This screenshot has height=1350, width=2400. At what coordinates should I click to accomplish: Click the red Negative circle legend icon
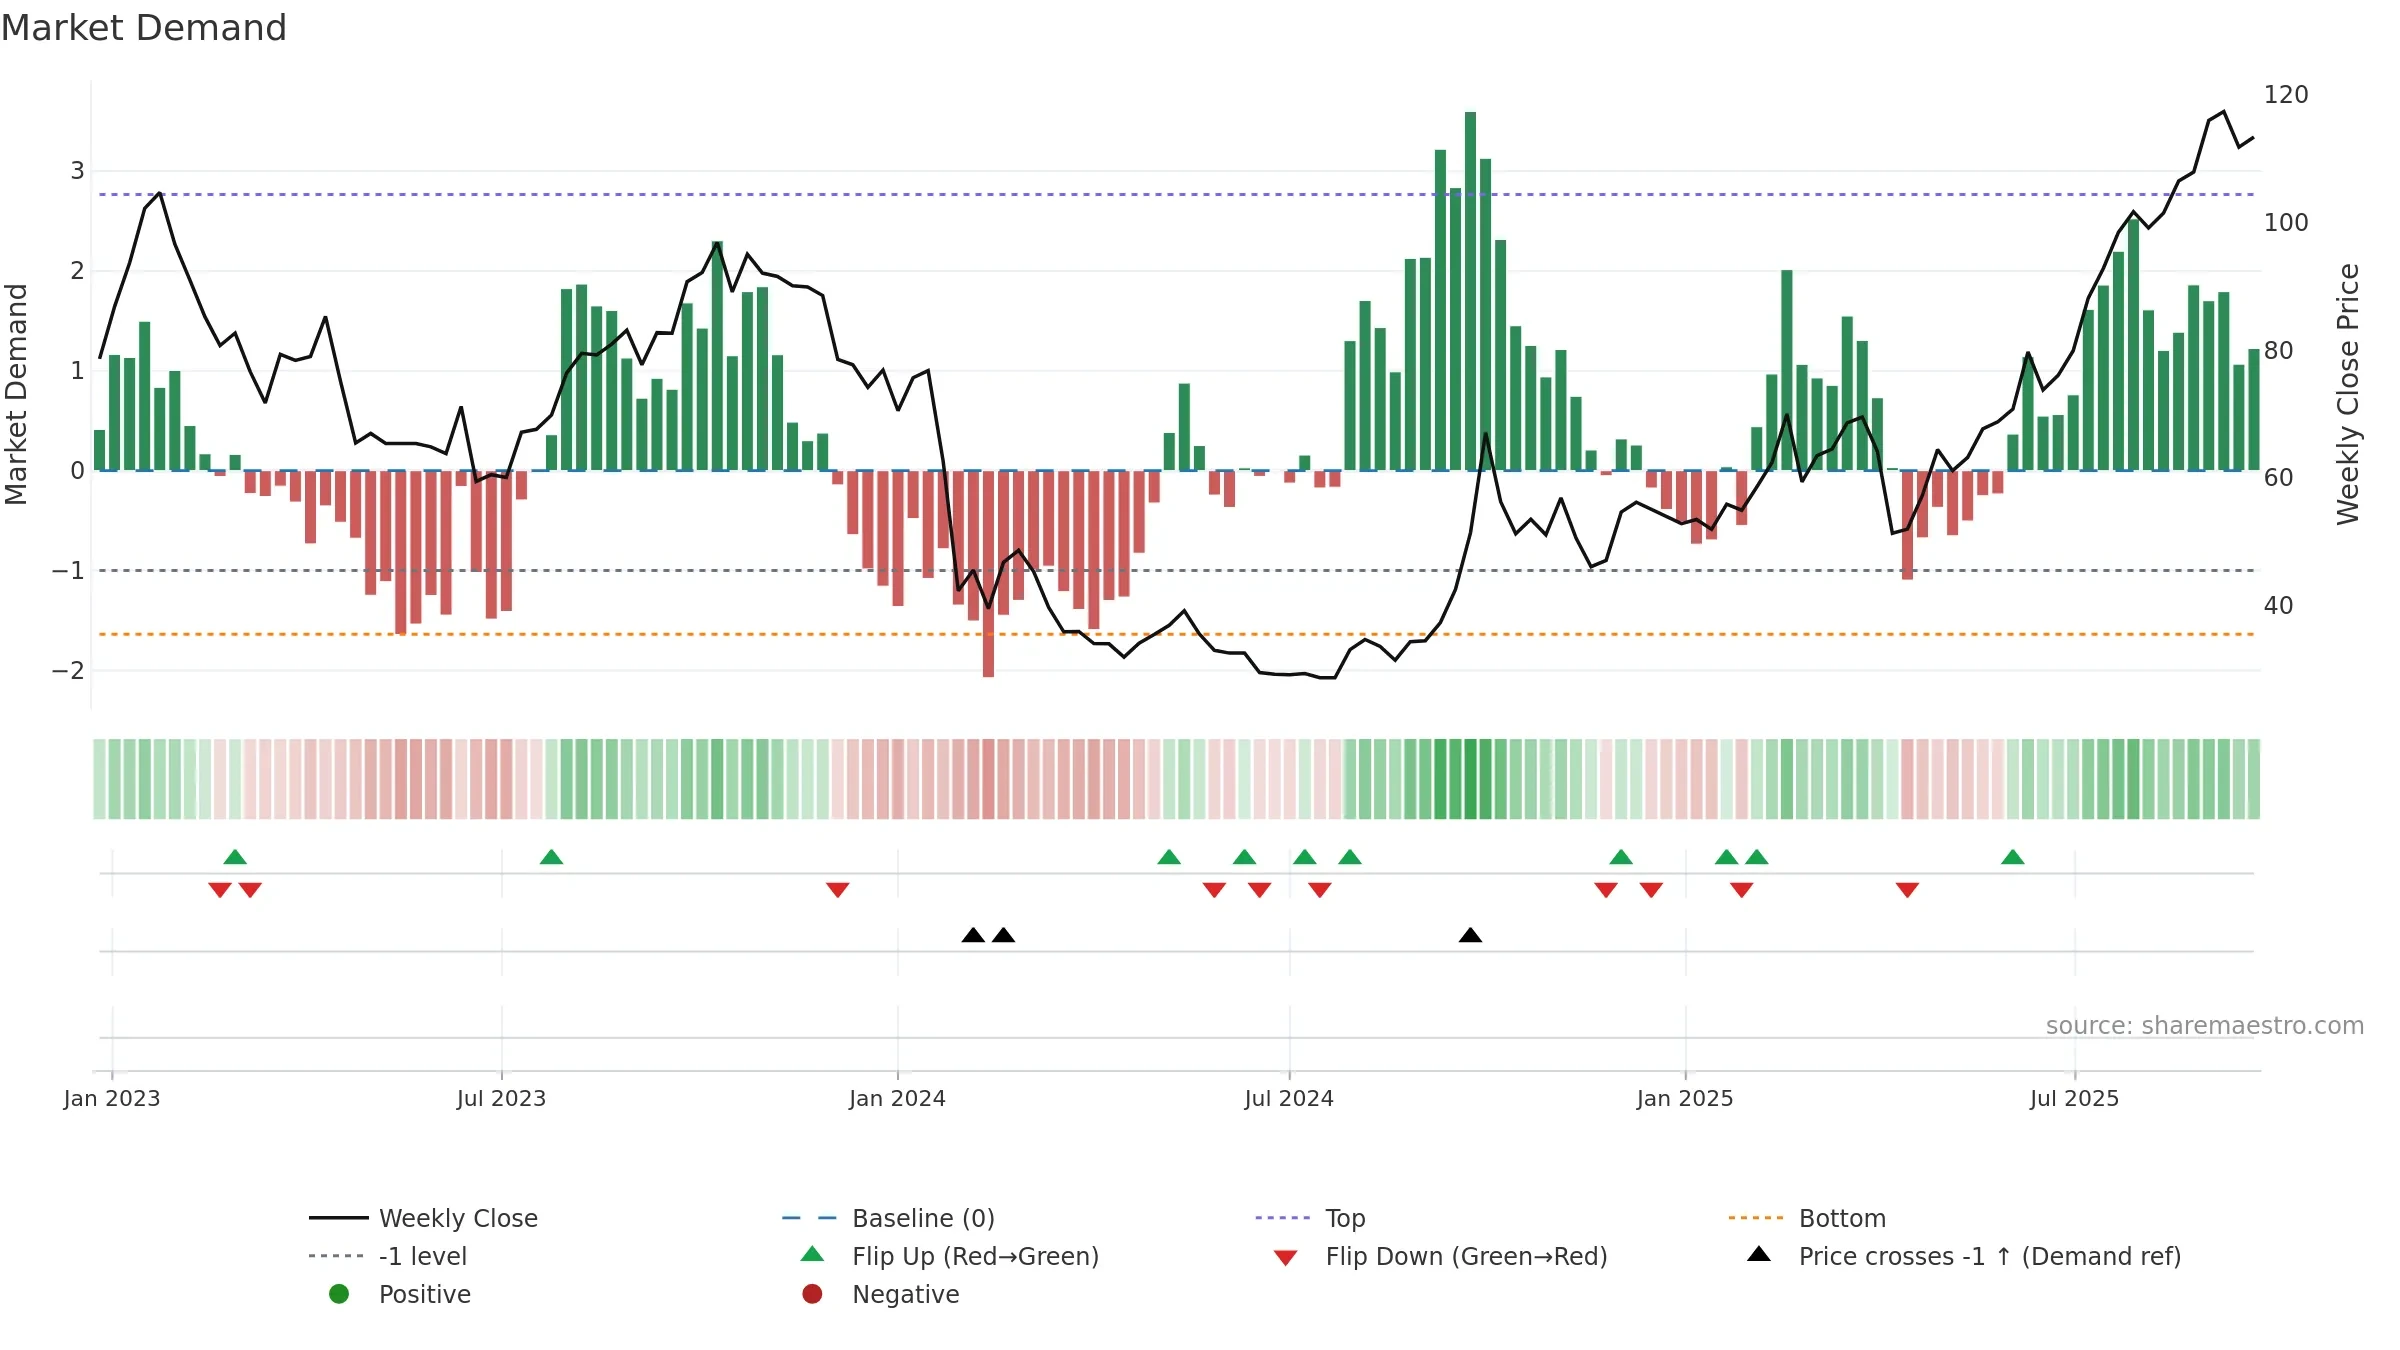pyautogui.click(x=812, y=1294)
